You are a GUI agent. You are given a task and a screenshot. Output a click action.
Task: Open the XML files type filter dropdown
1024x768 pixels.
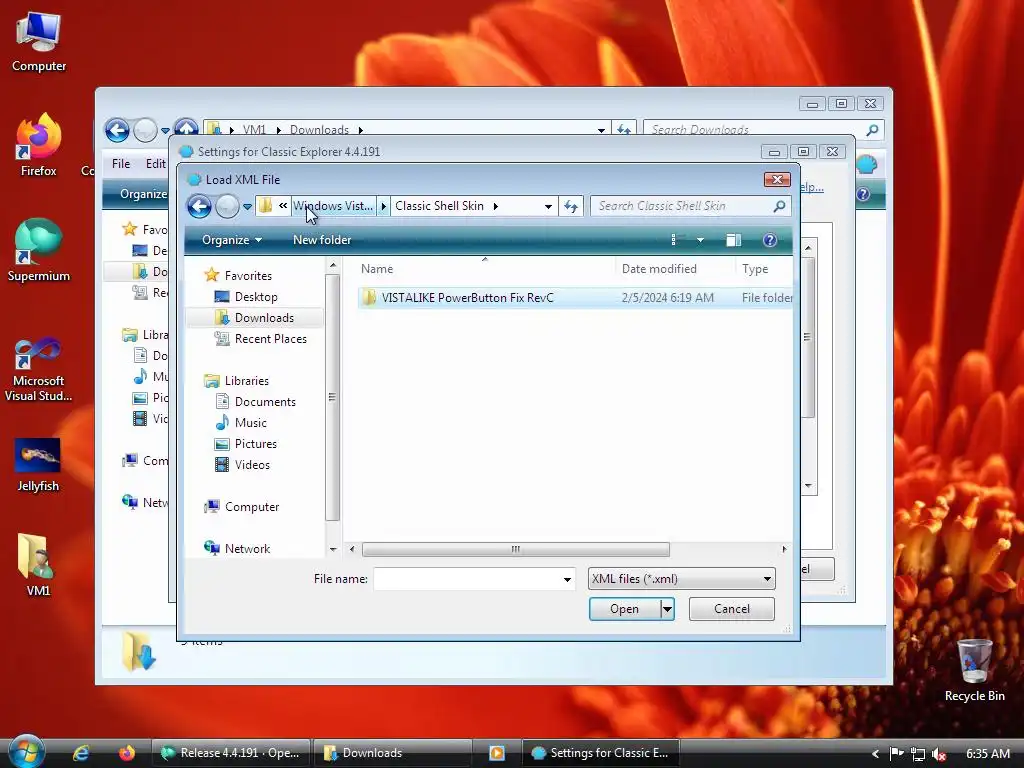[767, 579]
